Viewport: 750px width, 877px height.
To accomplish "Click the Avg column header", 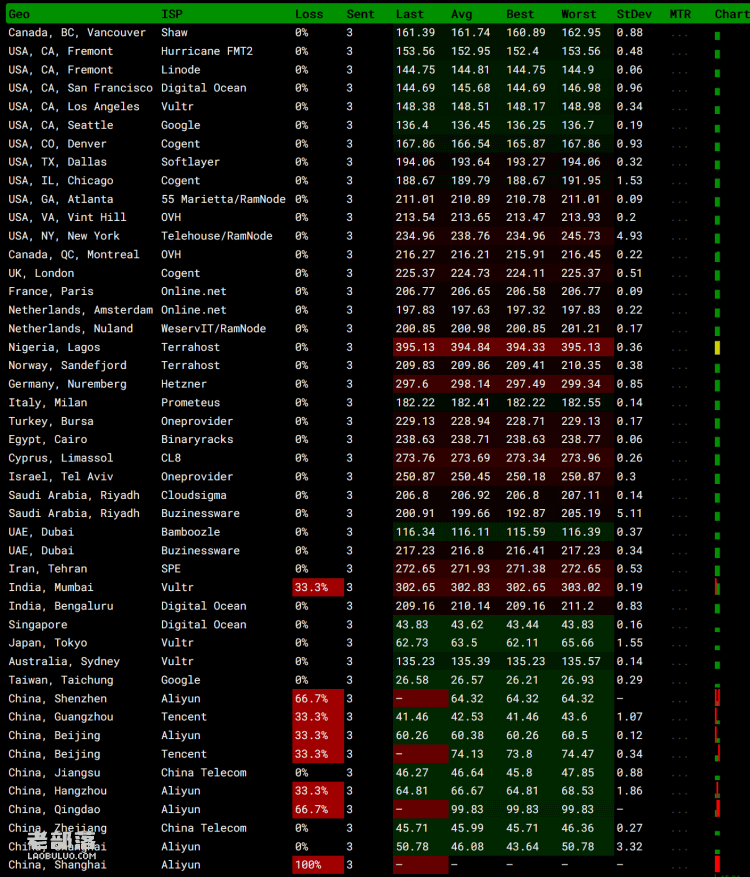I will click(x=461, y=15).
